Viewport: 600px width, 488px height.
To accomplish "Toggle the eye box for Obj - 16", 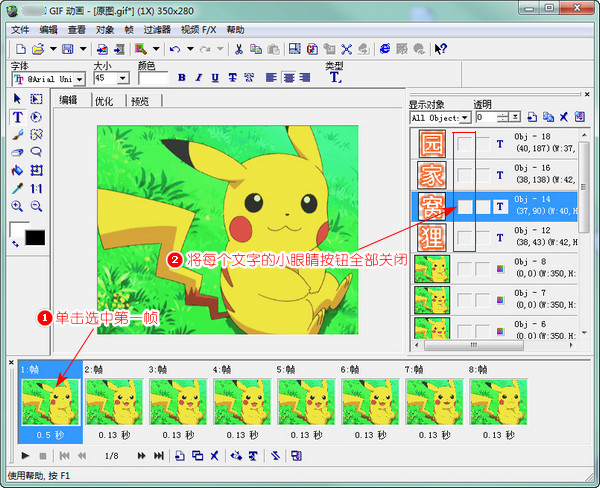I will [465, 175].
